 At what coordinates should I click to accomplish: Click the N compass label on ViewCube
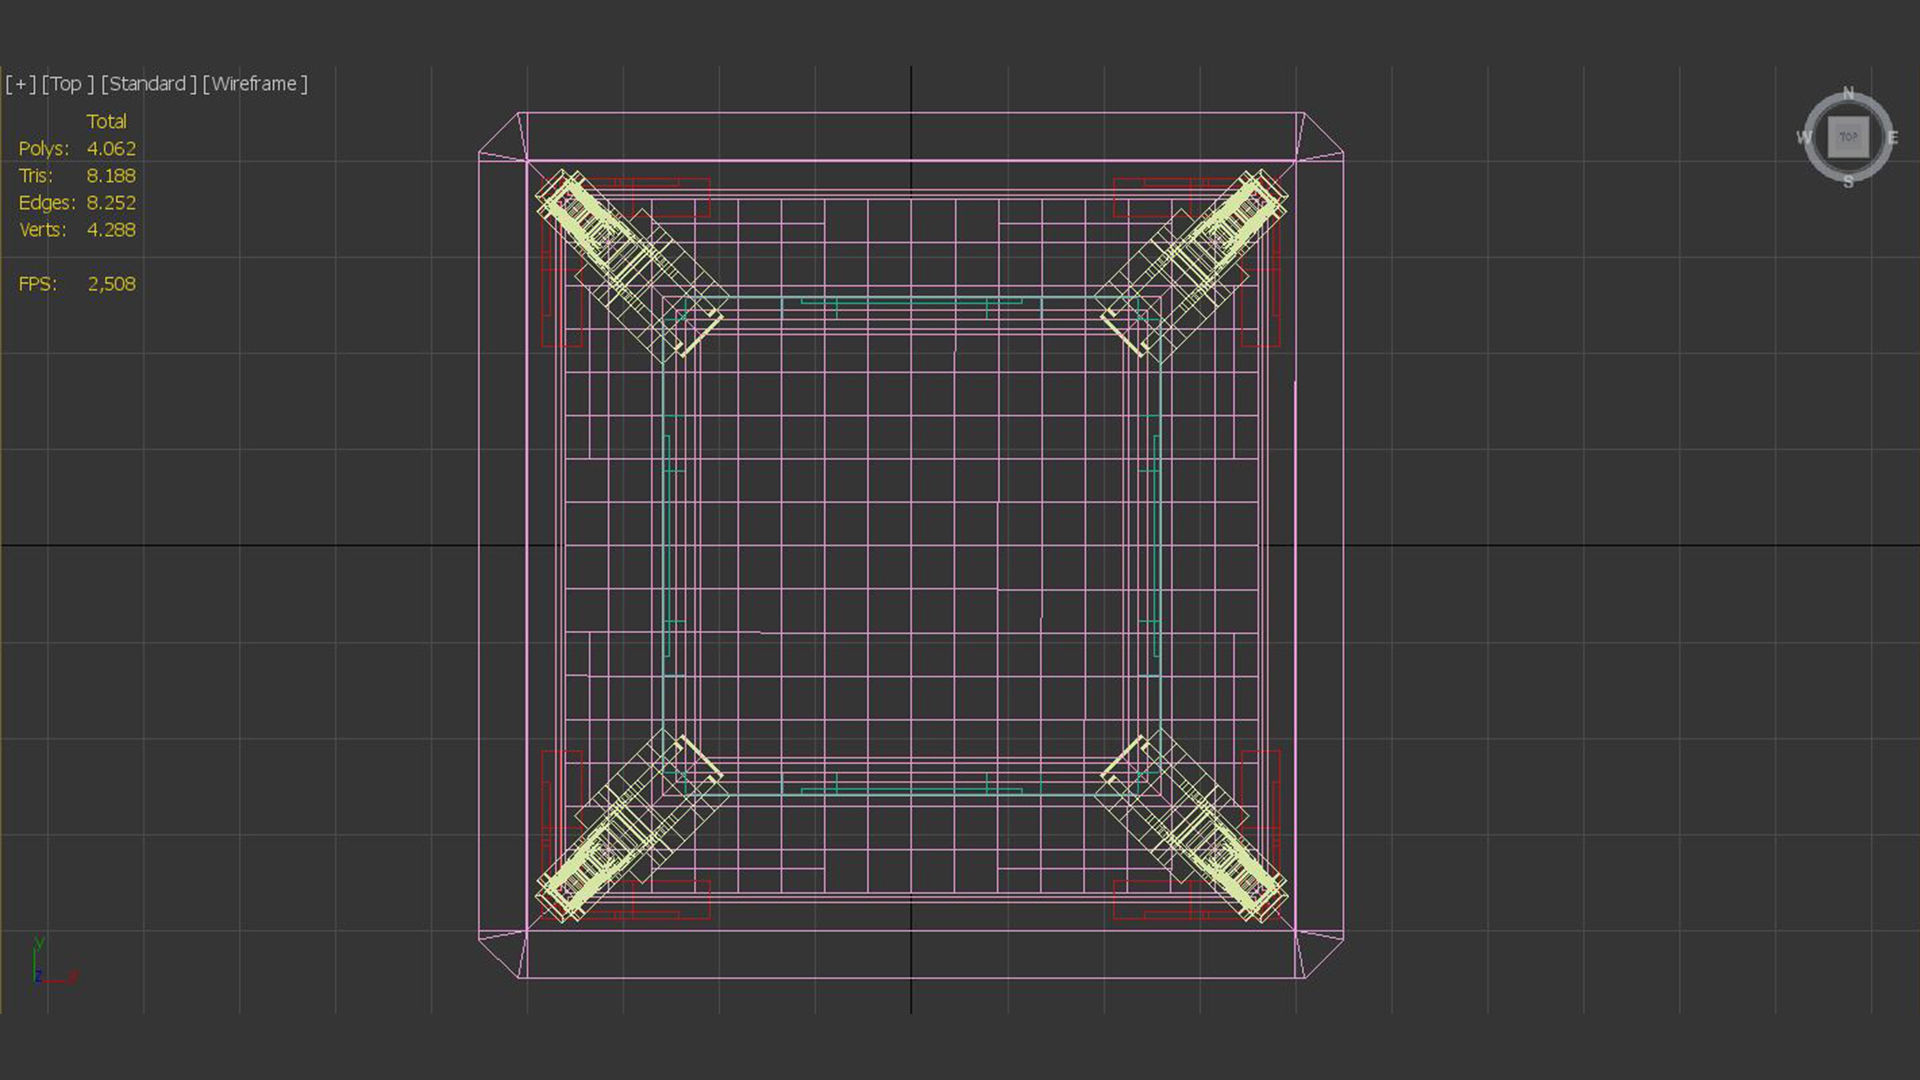pos(1848,93)
